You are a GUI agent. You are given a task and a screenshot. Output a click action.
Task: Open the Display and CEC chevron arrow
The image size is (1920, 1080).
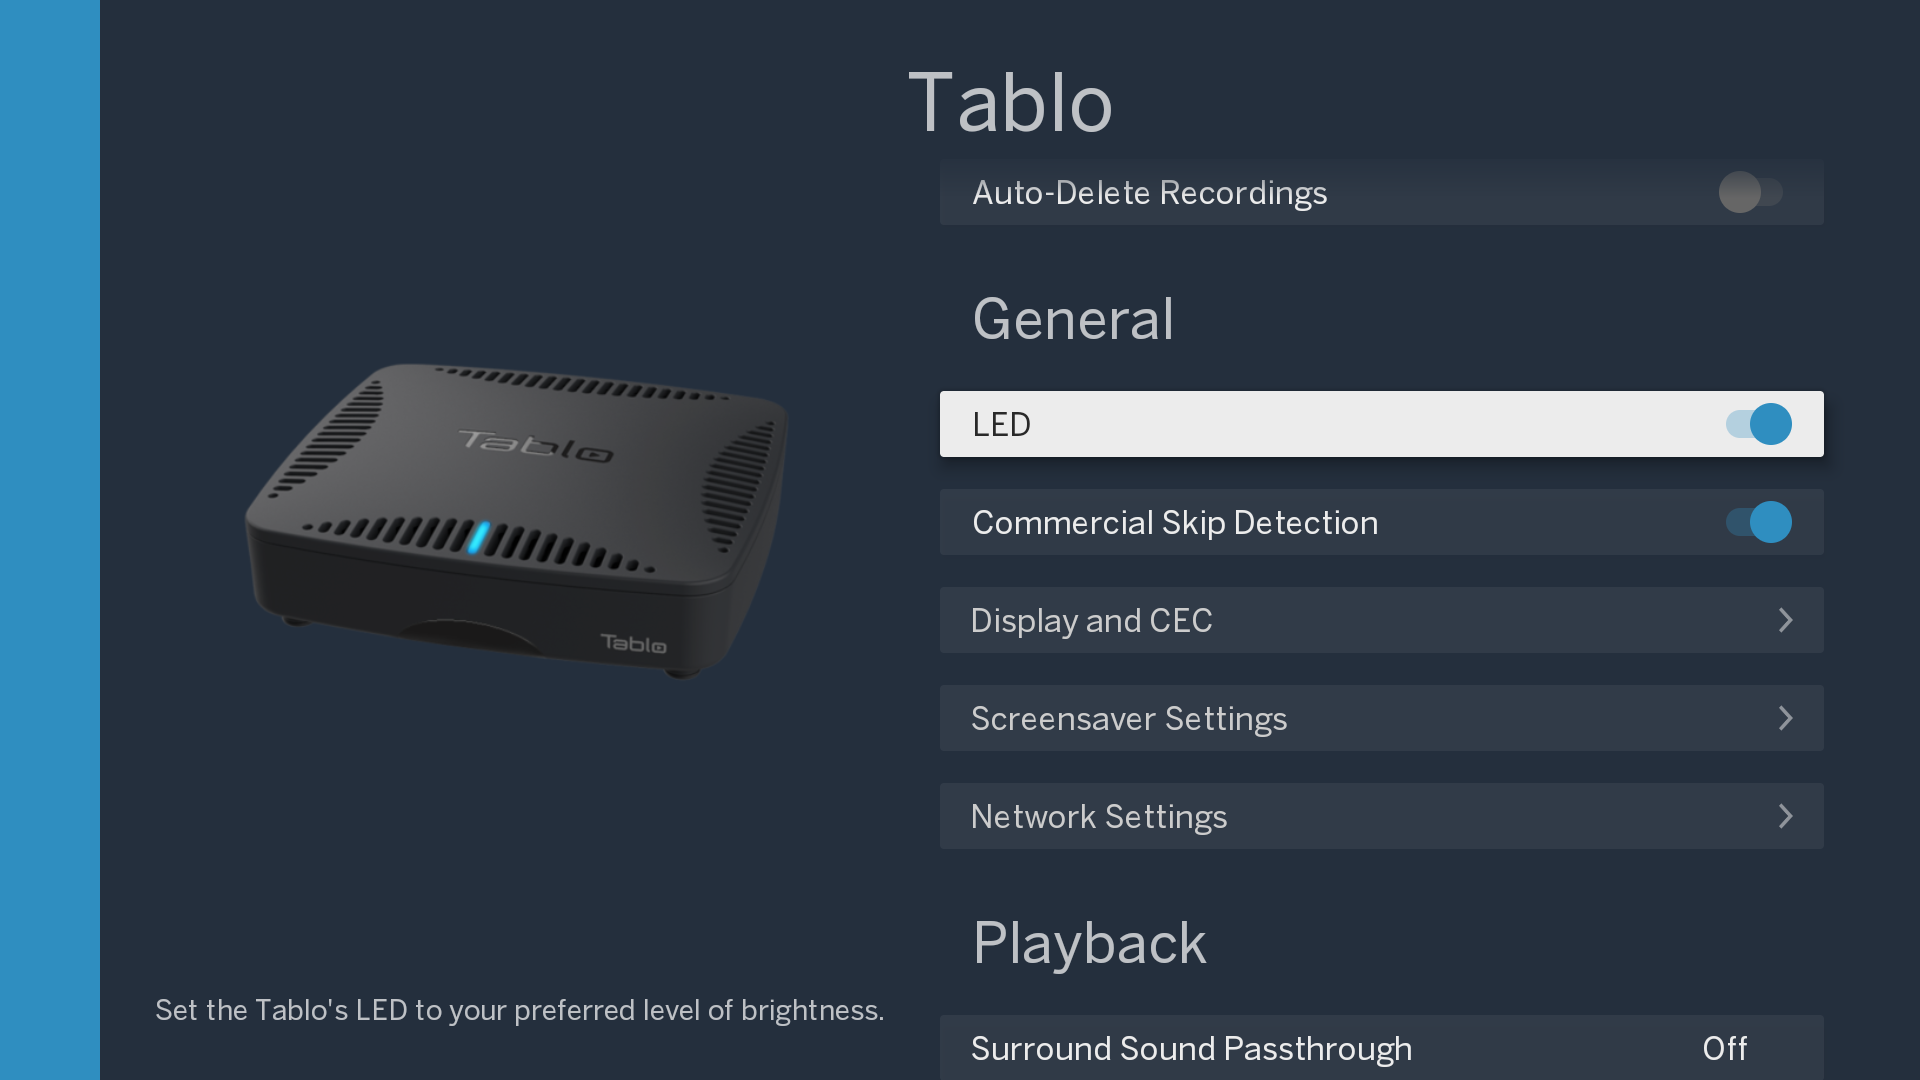pyautogui.click(x=1786, y=620)
